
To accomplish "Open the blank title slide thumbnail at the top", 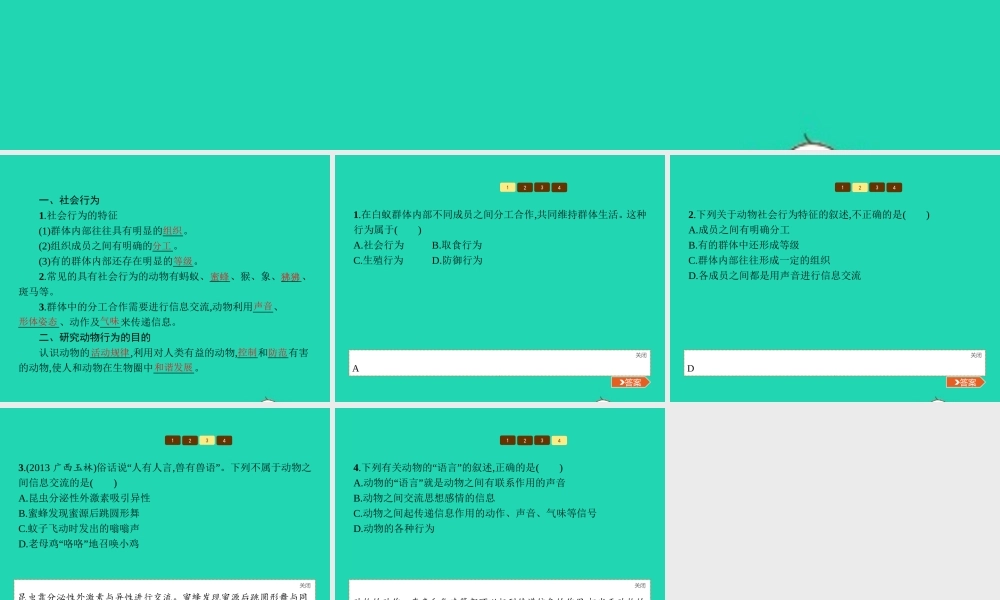I will click(500, 75).
